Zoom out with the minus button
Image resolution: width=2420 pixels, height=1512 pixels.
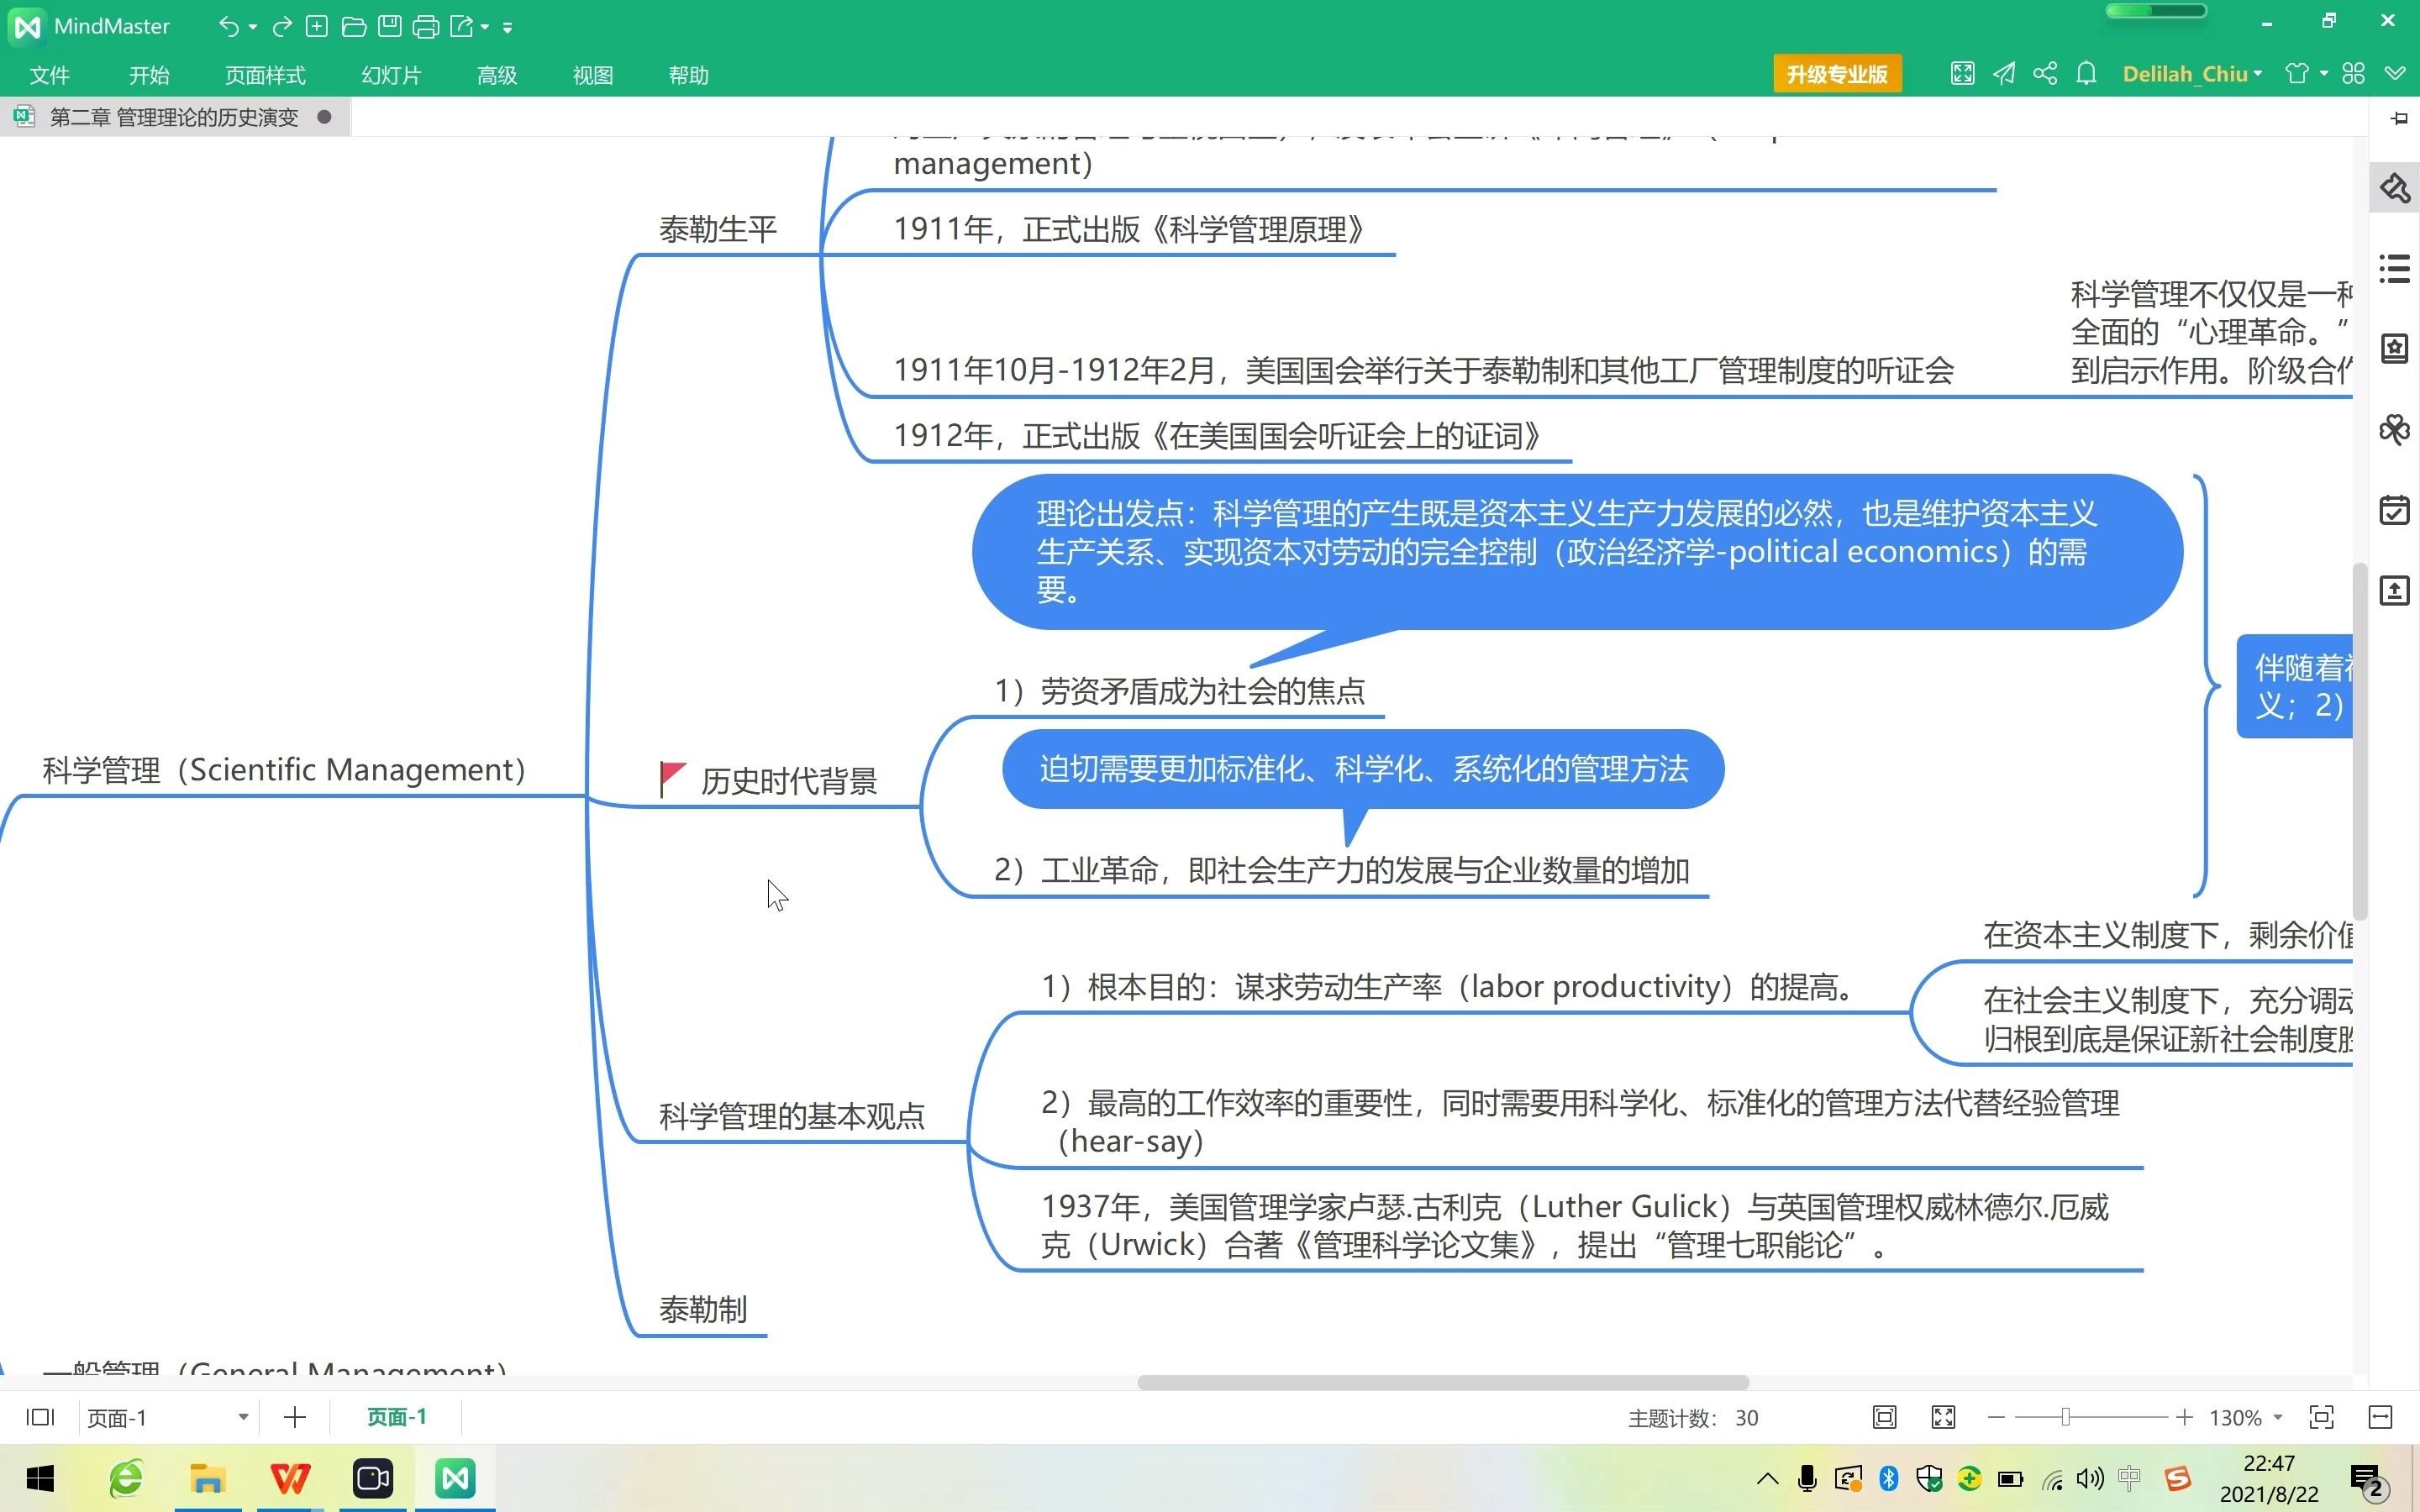pos(1996,1417)
